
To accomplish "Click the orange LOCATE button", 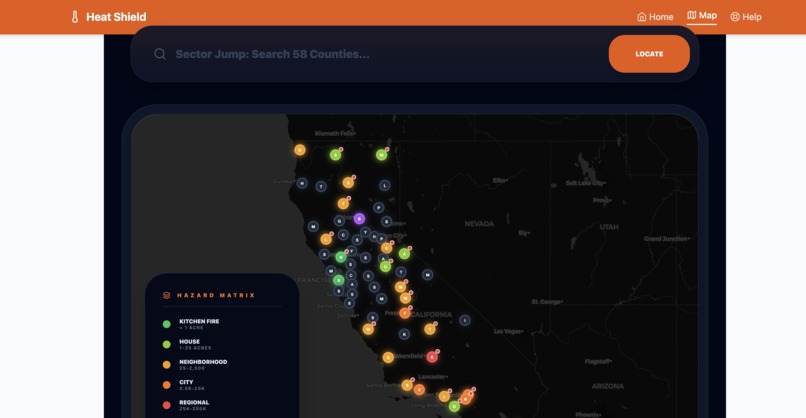I will pyautogui.click(x=649, y=54).
